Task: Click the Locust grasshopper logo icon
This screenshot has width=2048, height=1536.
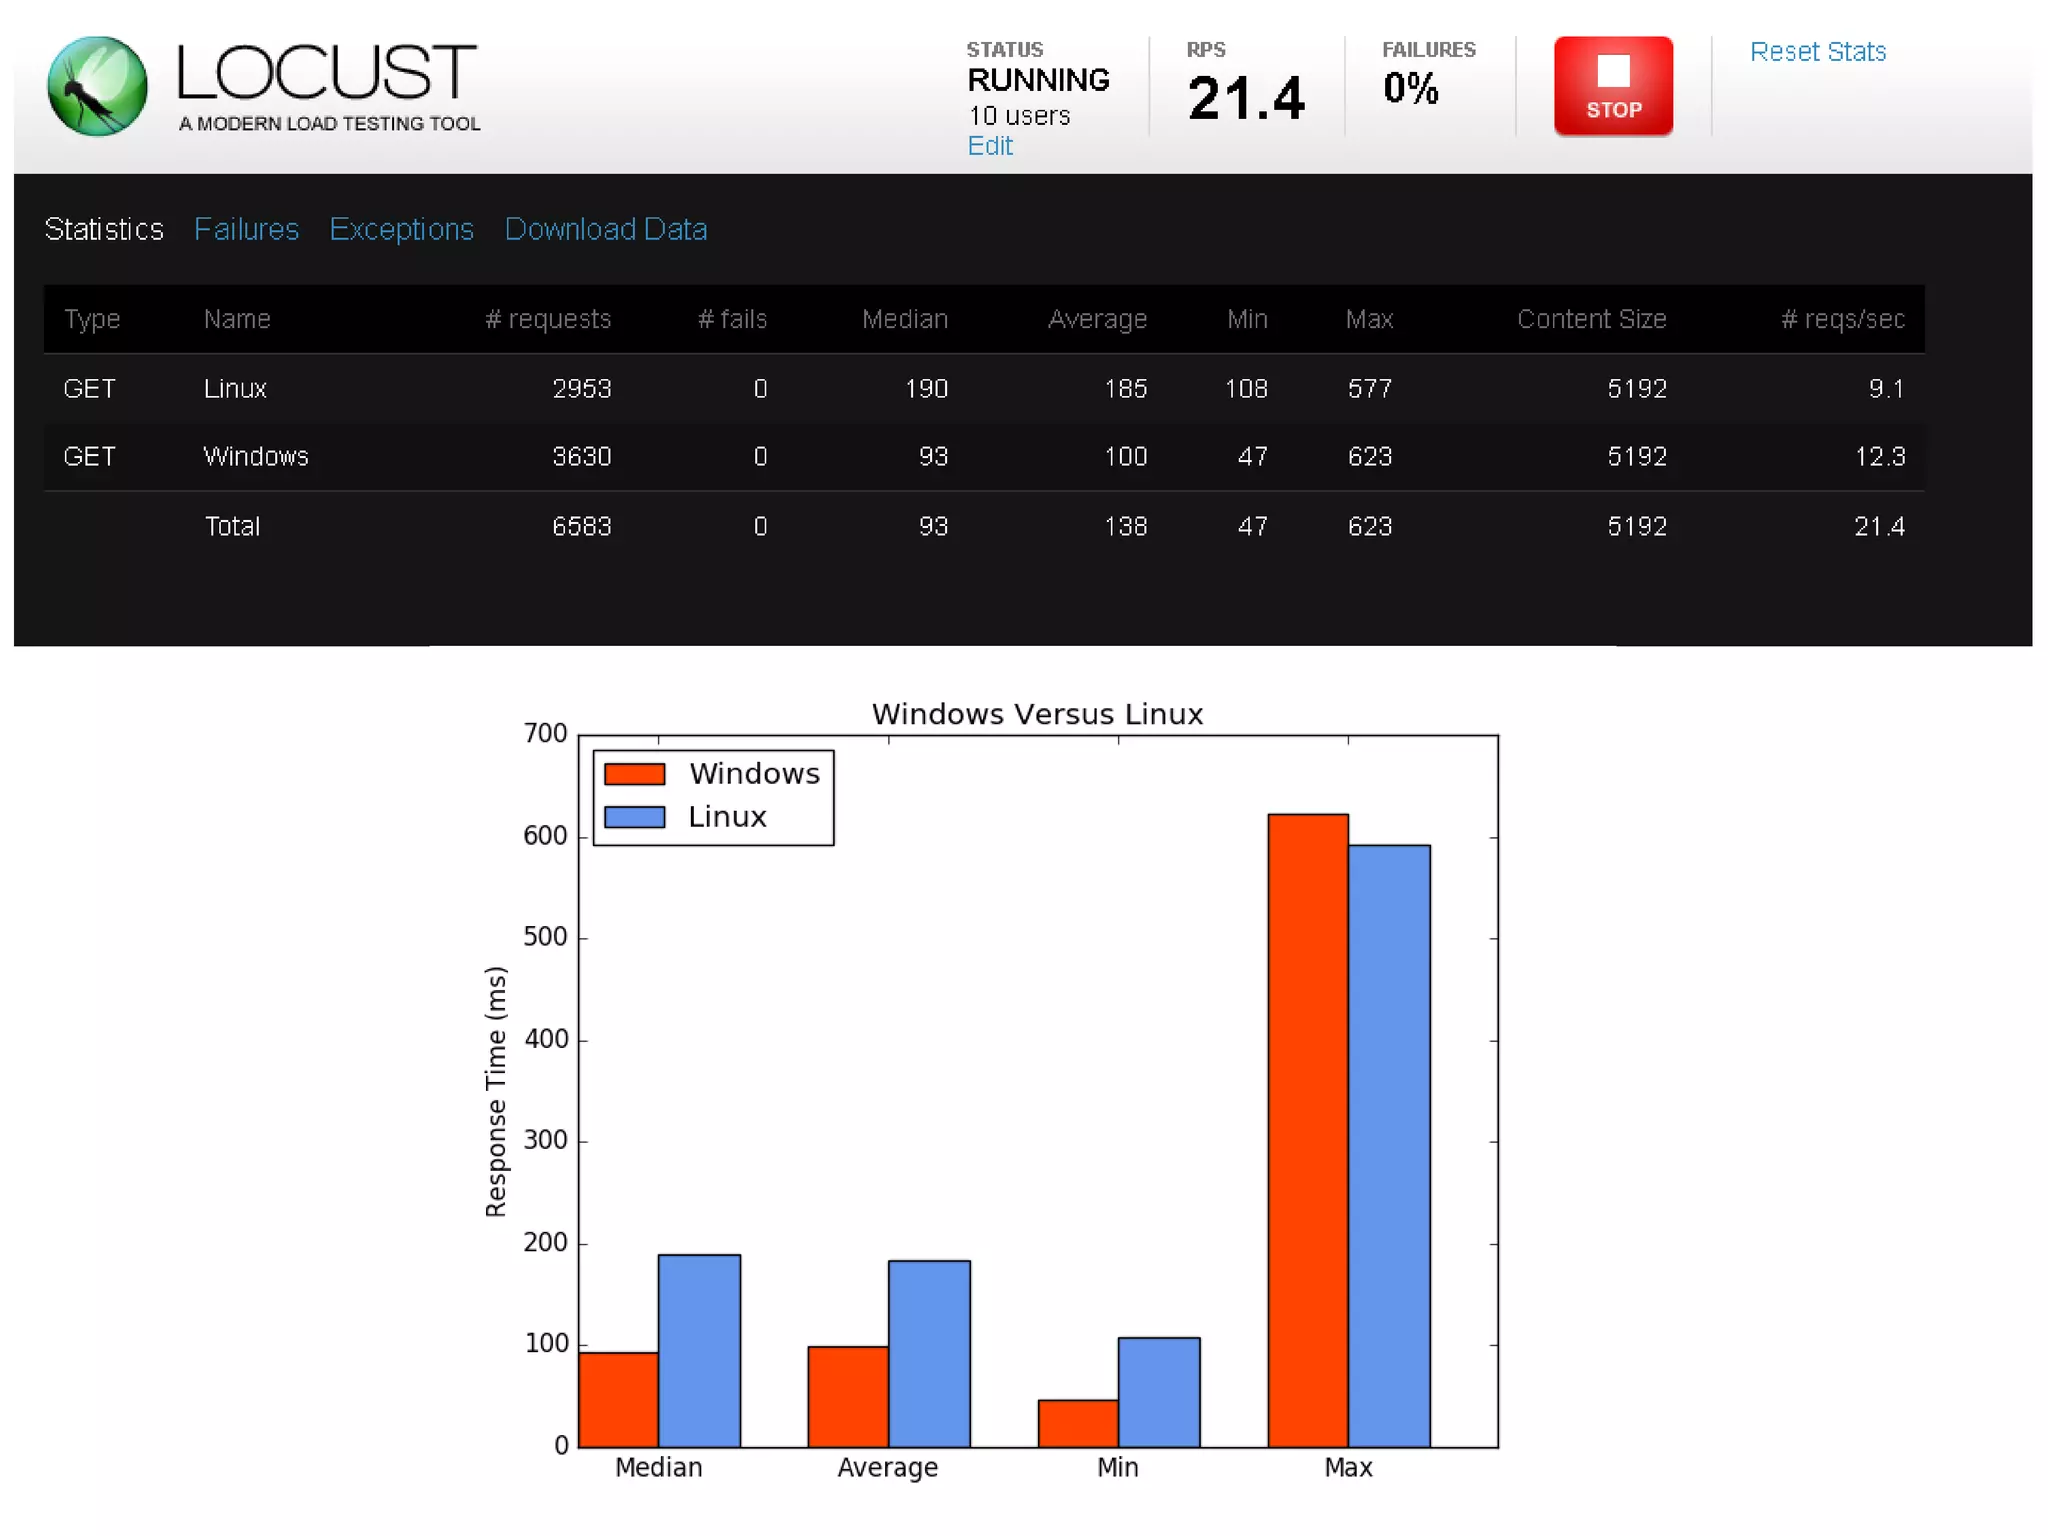Action: point(97,86)
